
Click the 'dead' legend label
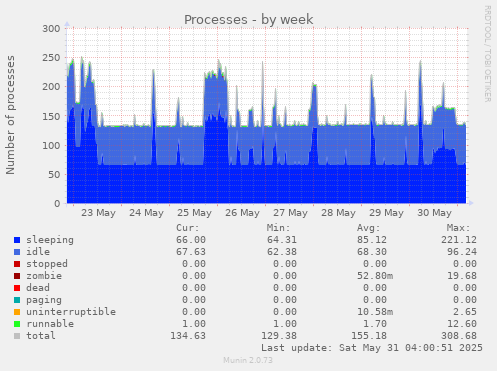pyautogui.click(x=38, y=288)
